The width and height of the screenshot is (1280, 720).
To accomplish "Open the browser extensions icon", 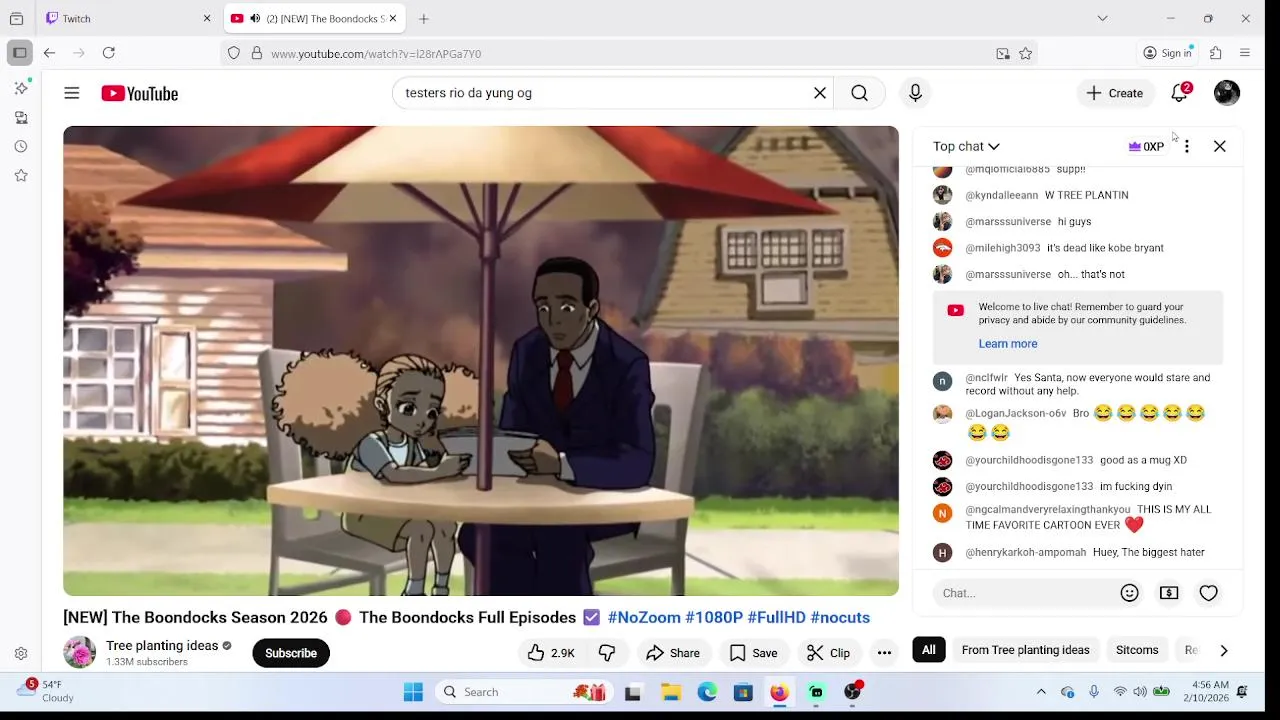I will point(1216,53).
